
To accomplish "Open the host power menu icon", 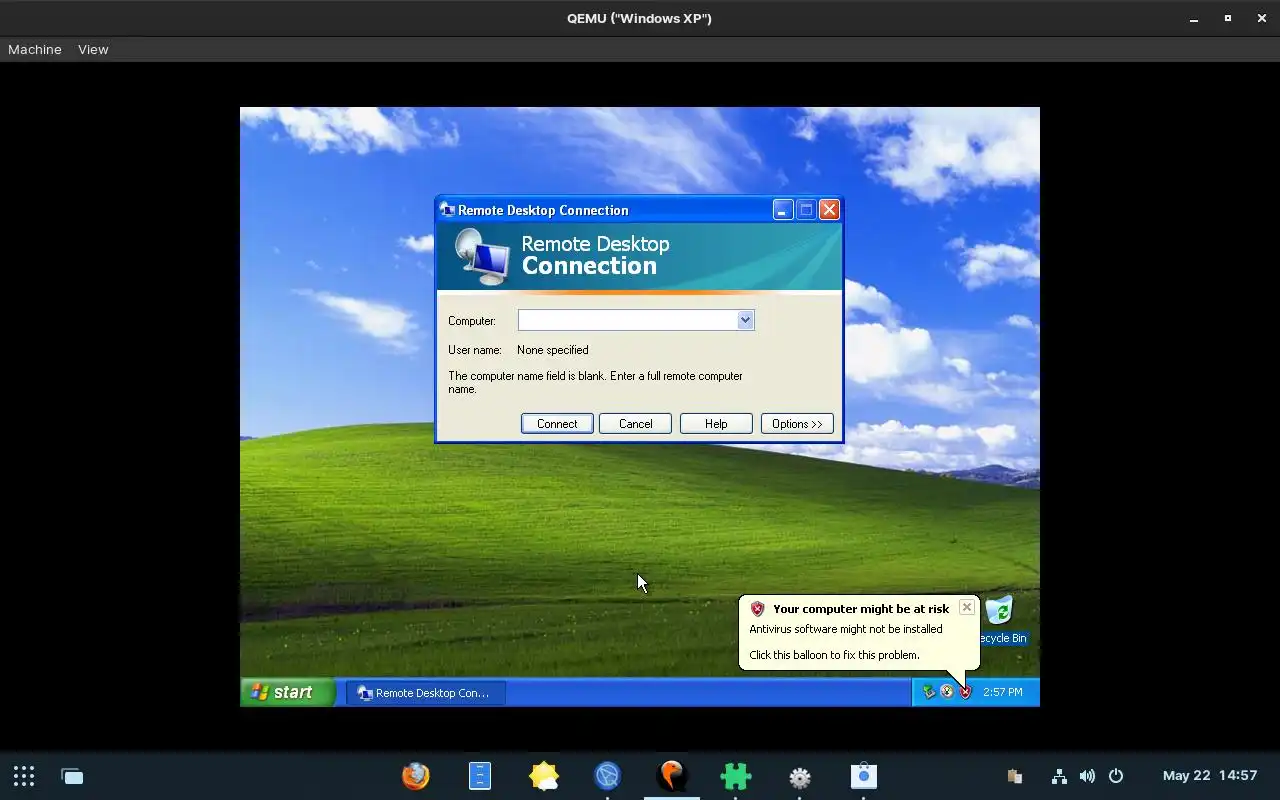I will [1116, 776].
